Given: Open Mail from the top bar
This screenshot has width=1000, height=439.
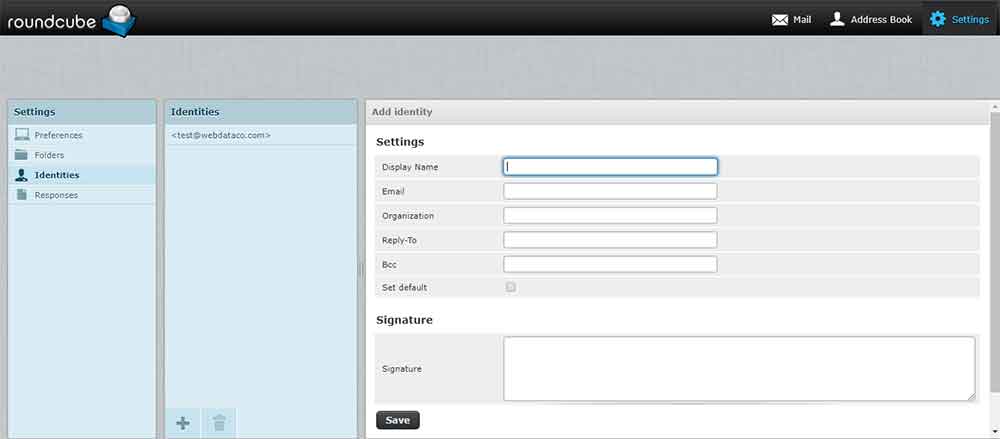Looking at the screenshot, I should 791,19.
